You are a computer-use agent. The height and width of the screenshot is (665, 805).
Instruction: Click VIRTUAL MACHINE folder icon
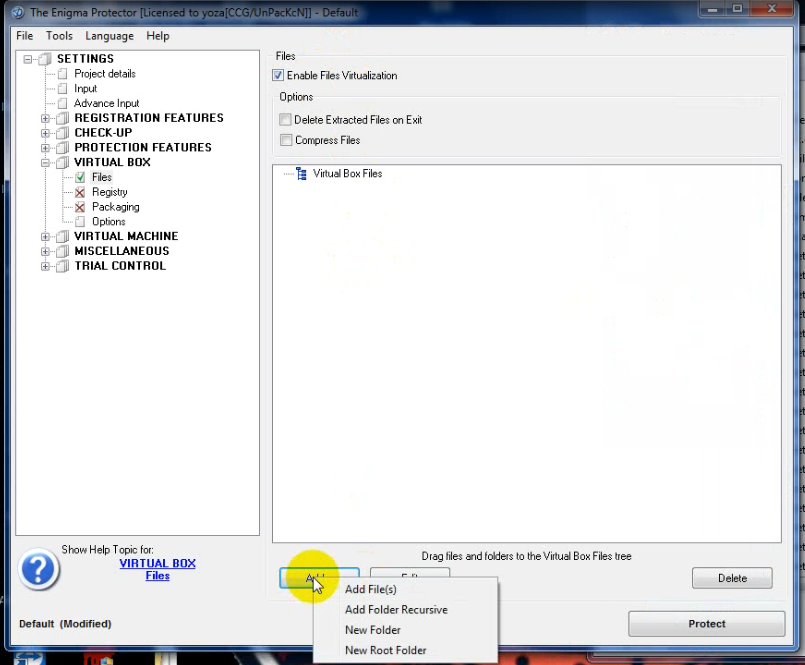pyautogui.click(x=63, y=237)
